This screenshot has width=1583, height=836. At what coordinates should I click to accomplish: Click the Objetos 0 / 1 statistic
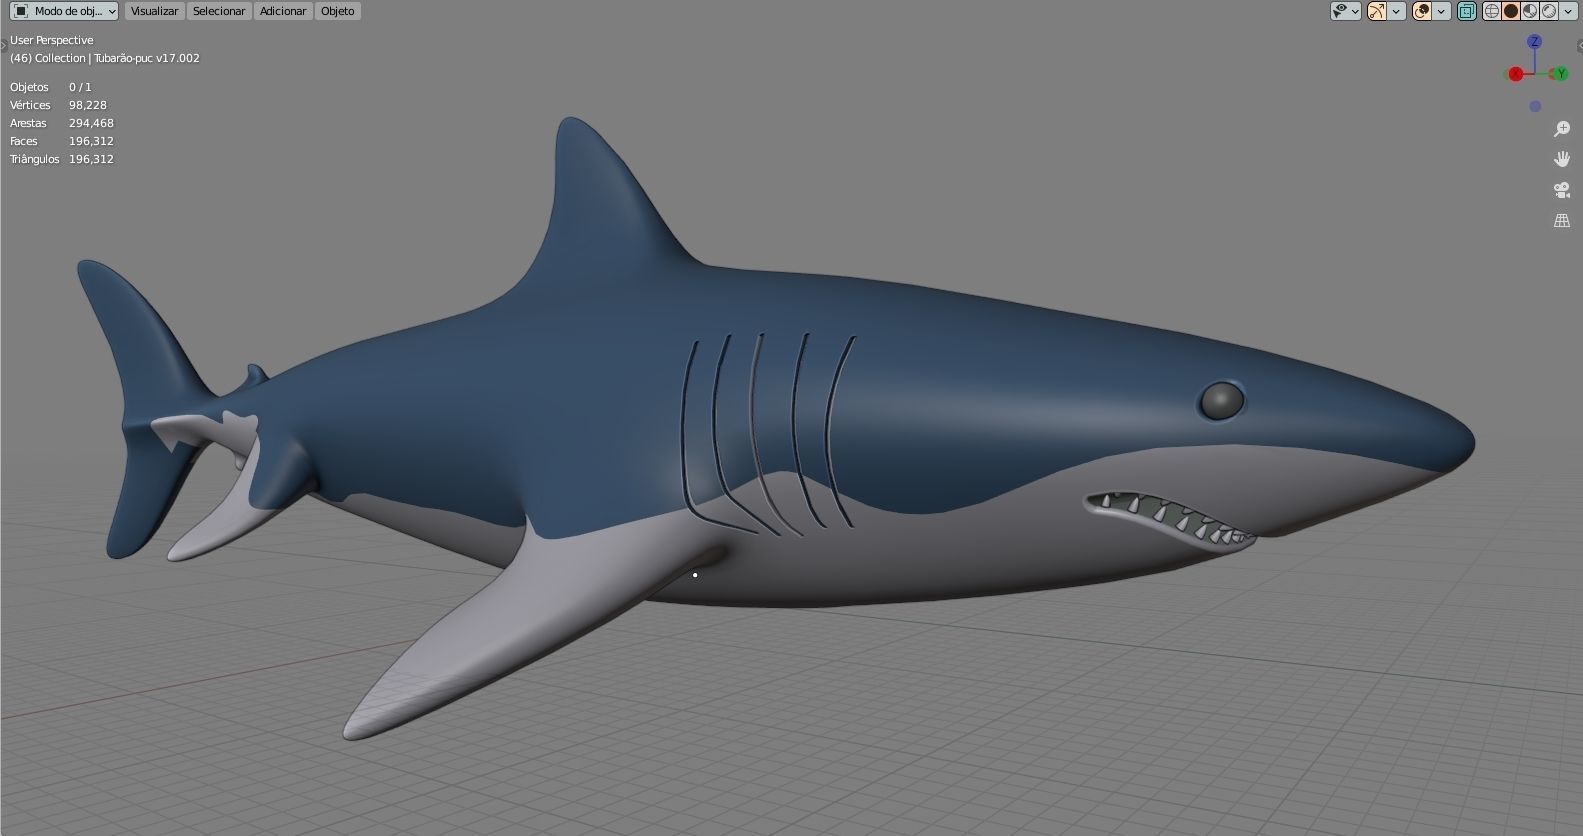tap(51, 87)
